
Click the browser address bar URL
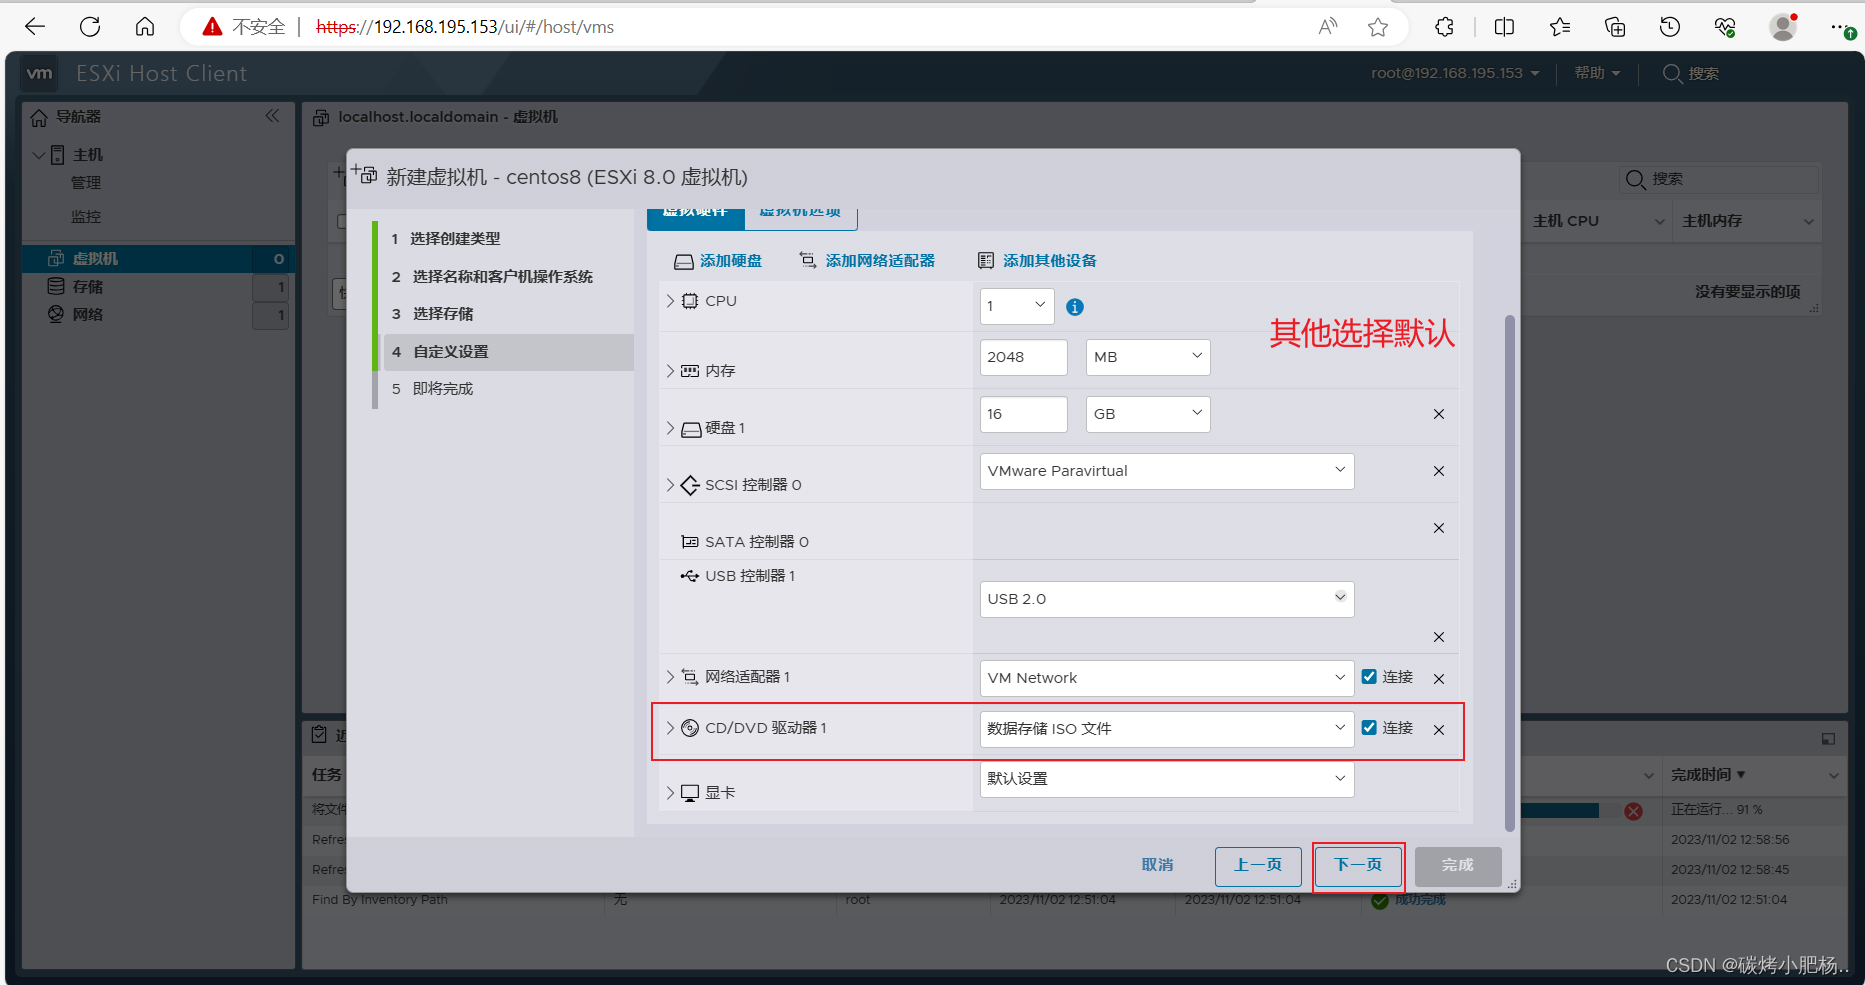pyautogui.click(x=465, y=27)
